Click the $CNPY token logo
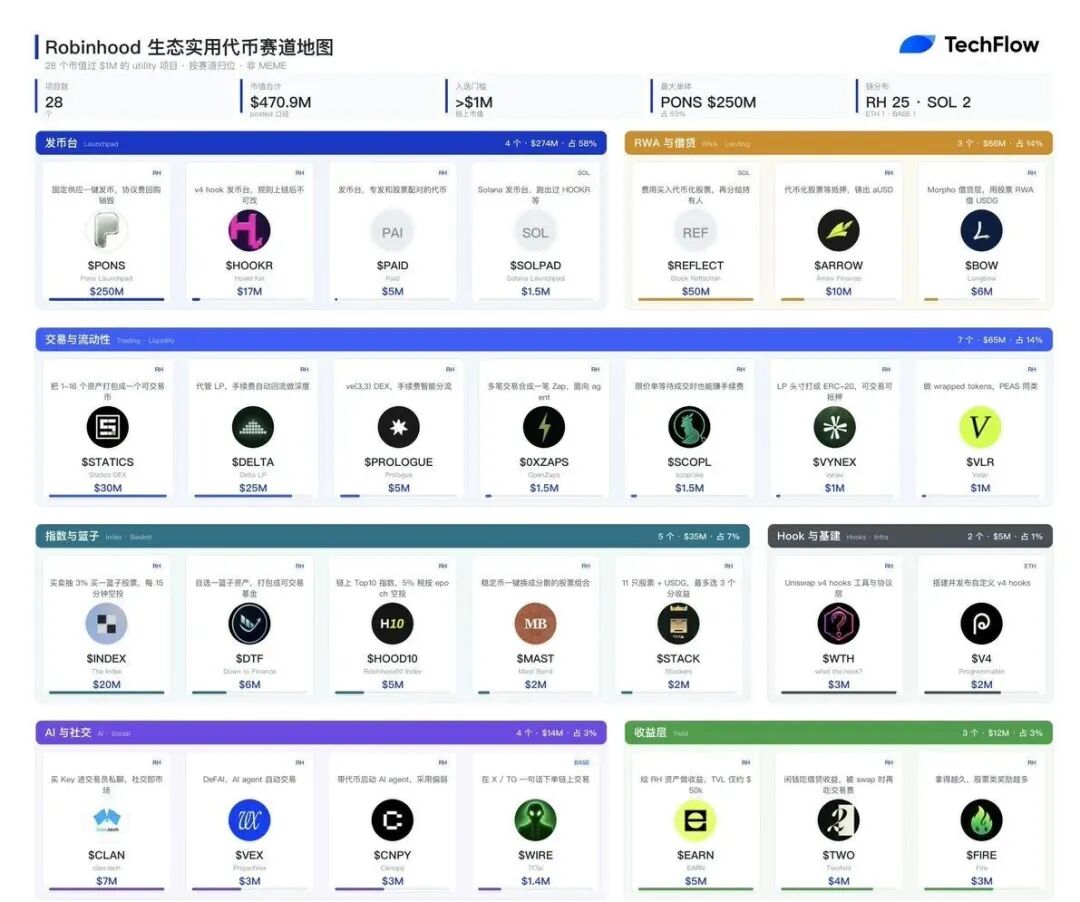 (392, 820)
